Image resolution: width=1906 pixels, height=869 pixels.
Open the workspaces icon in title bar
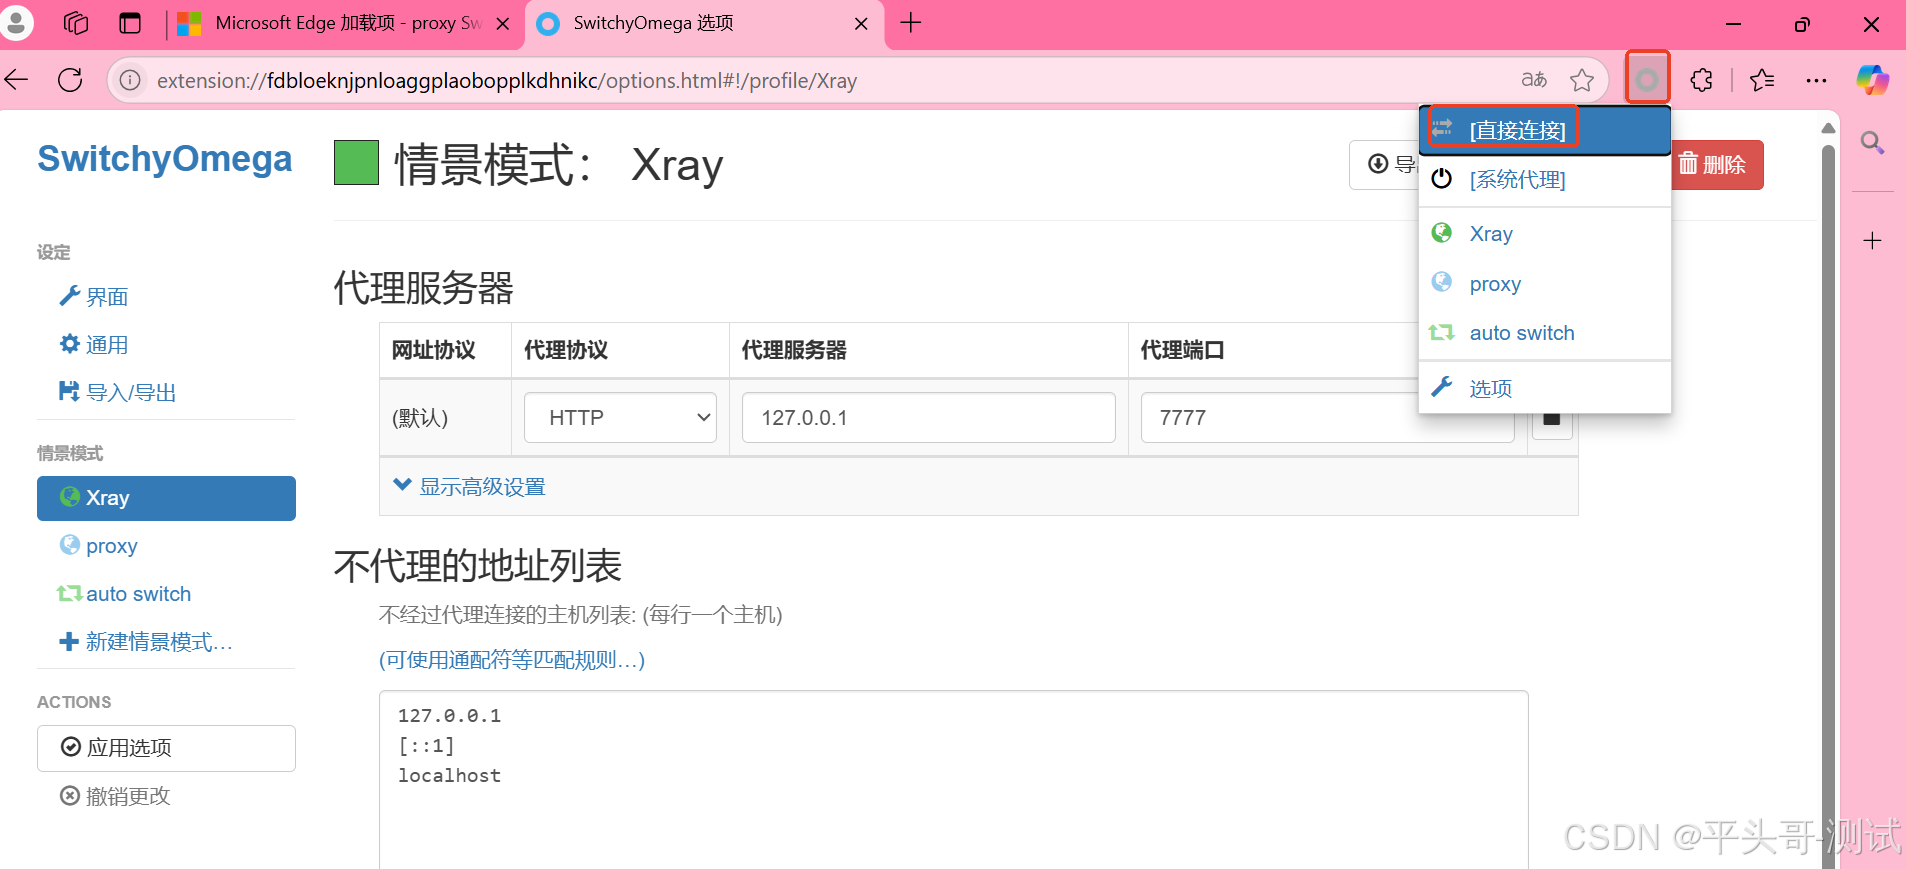(x=76, y=23)
